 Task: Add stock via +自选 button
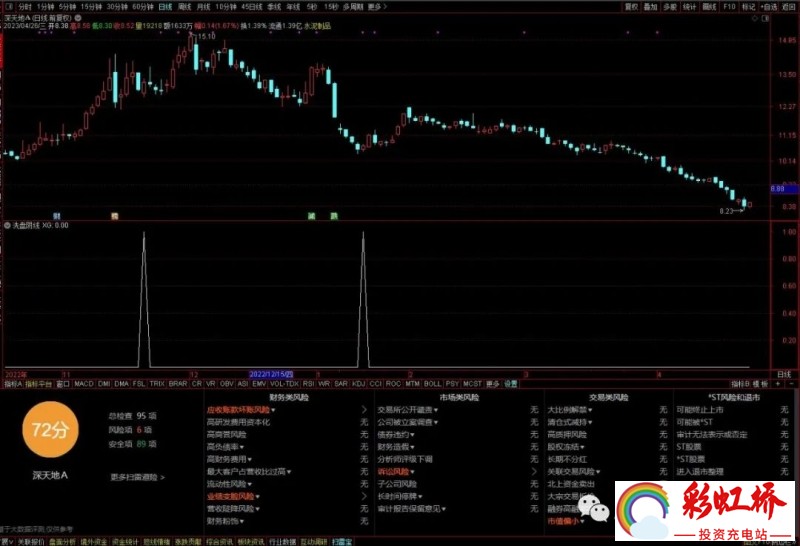click(766, 6)
